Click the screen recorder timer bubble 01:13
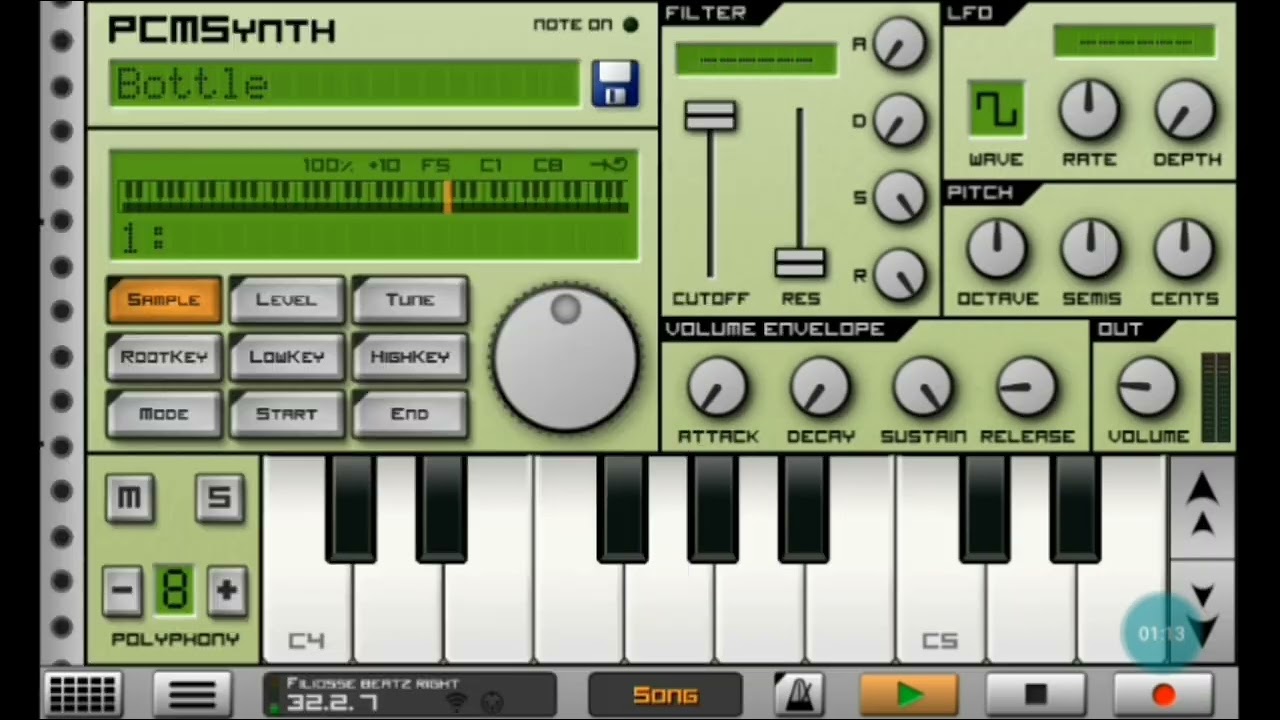Viewport: 1280px width, 720px height. [x=1161, y=633]
